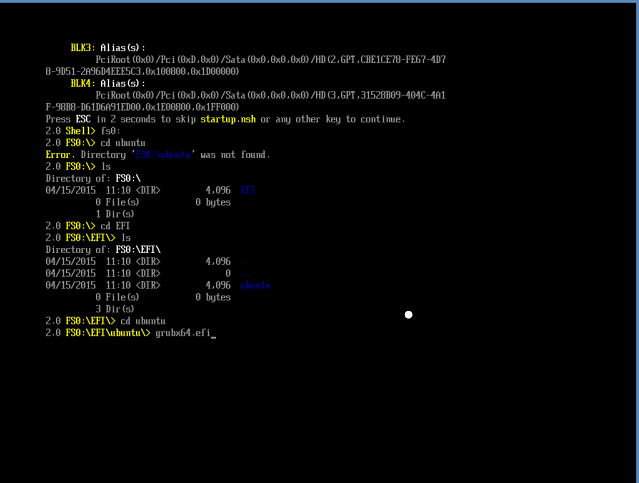Click the white mouse cursor dot
The height and width of the screenshot is (483, 639).
point(408,315)
